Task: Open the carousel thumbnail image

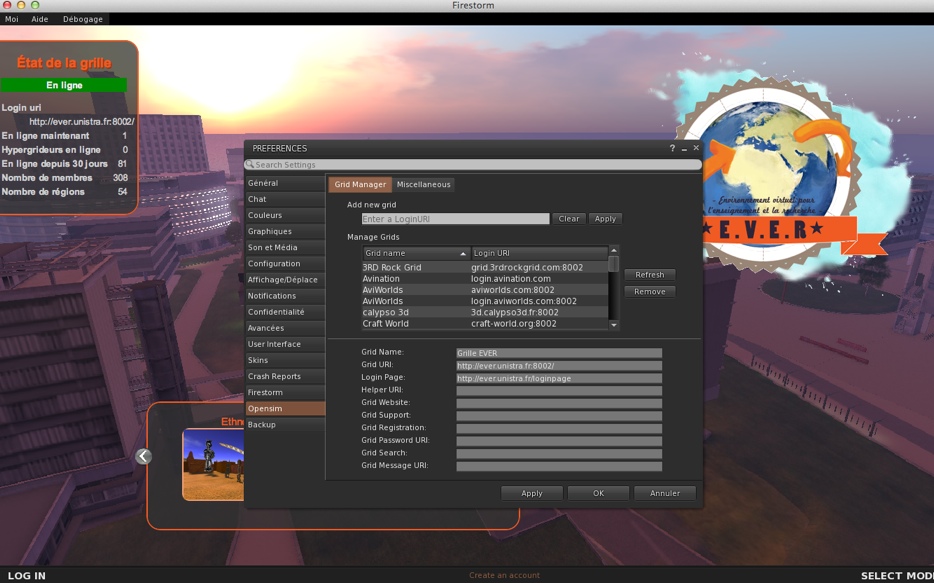Action: pos(213,464)
